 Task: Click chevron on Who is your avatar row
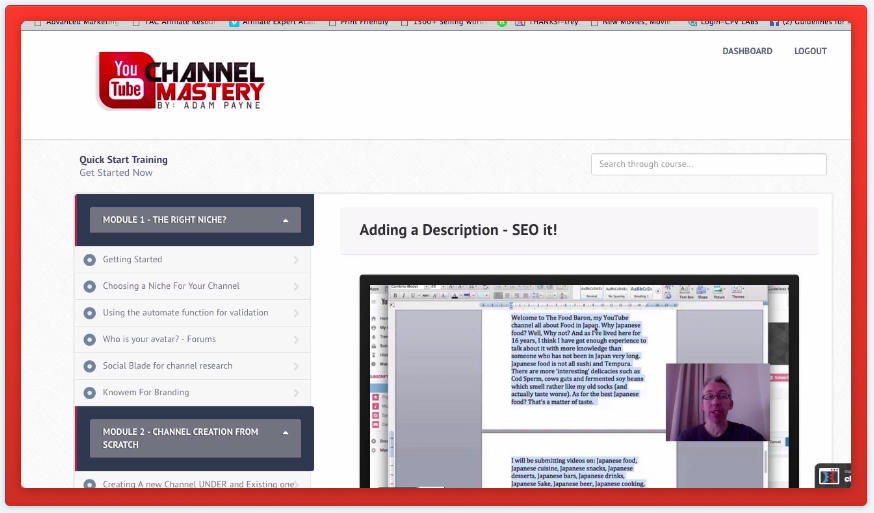click(296, 340)
